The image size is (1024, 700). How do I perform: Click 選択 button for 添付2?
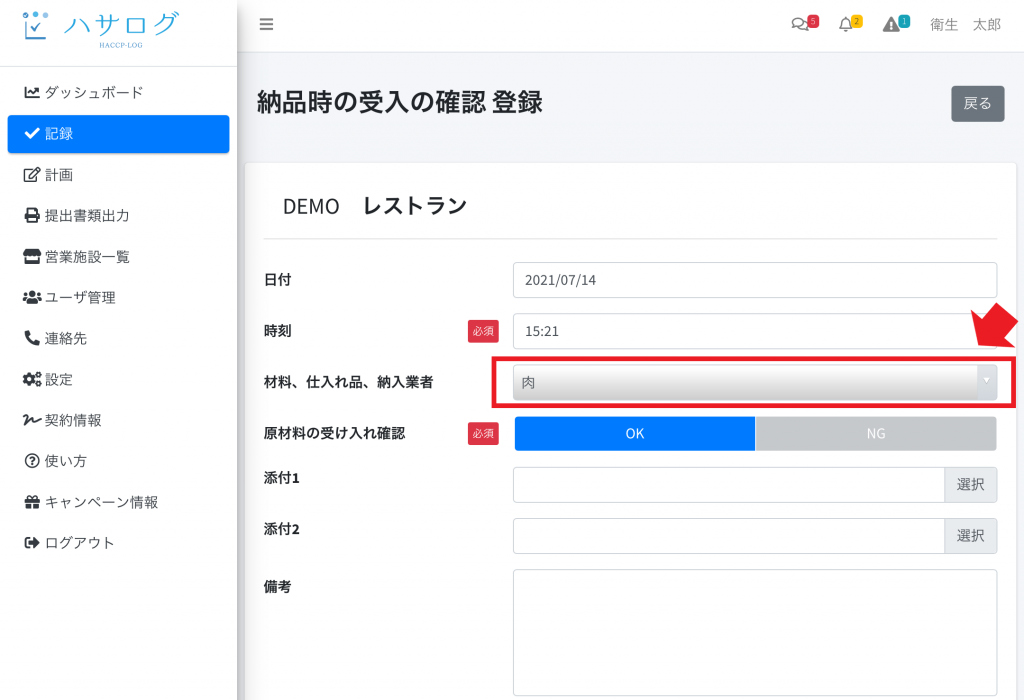[x=970, y=536]
